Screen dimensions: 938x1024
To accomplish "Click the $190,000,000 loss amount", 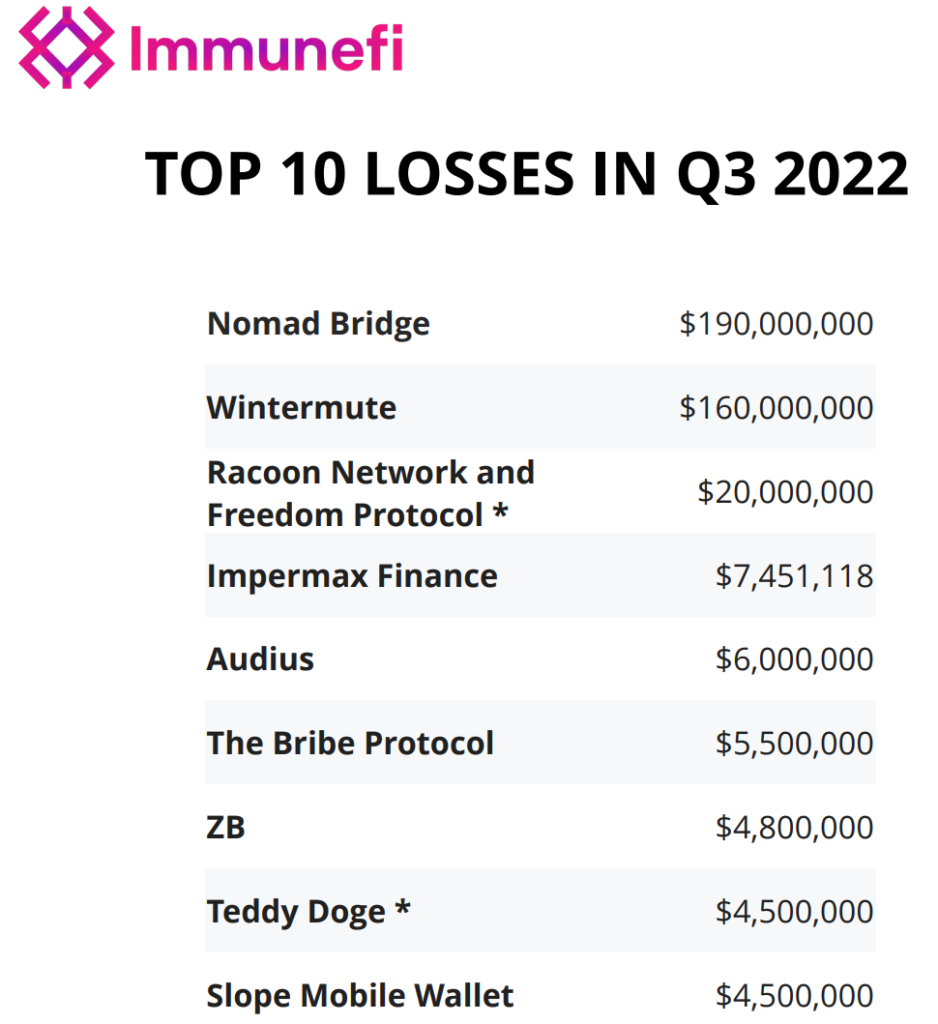I will [x=776, y=324].
